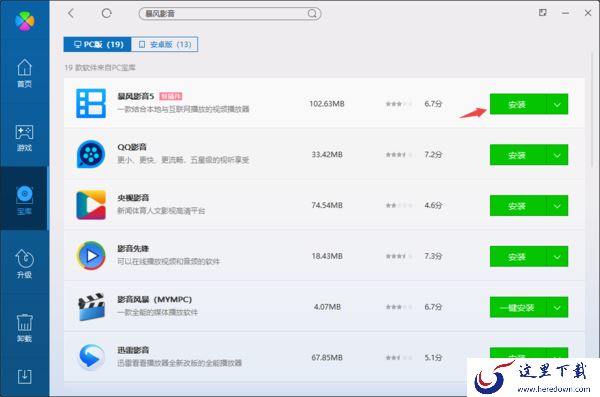The width and height of the screenshot is (600, 397).
Task: Click the 67.85MB size of 迅雷影音
Action: (327, 358)
